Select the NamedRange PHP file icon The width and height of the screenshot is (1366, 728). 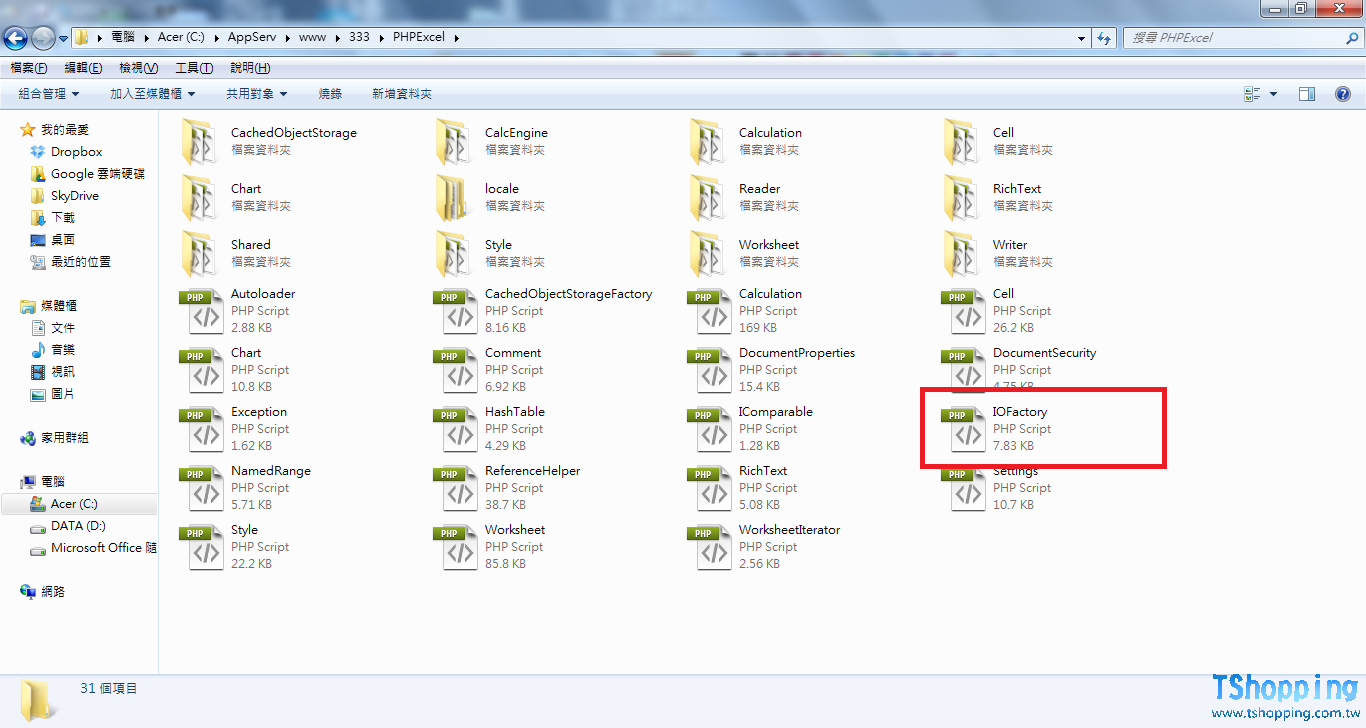pyautogui.click(x=201, y=489)
